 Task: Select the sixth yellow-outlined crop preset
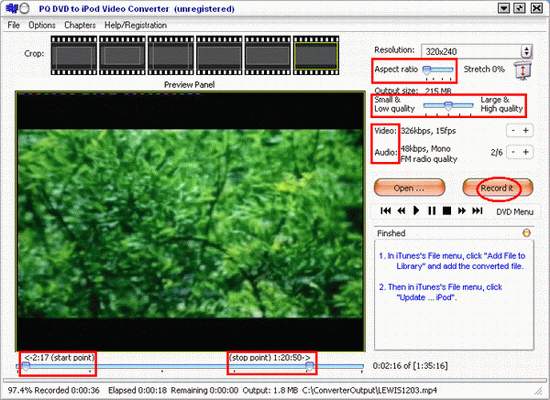point(316,55)
